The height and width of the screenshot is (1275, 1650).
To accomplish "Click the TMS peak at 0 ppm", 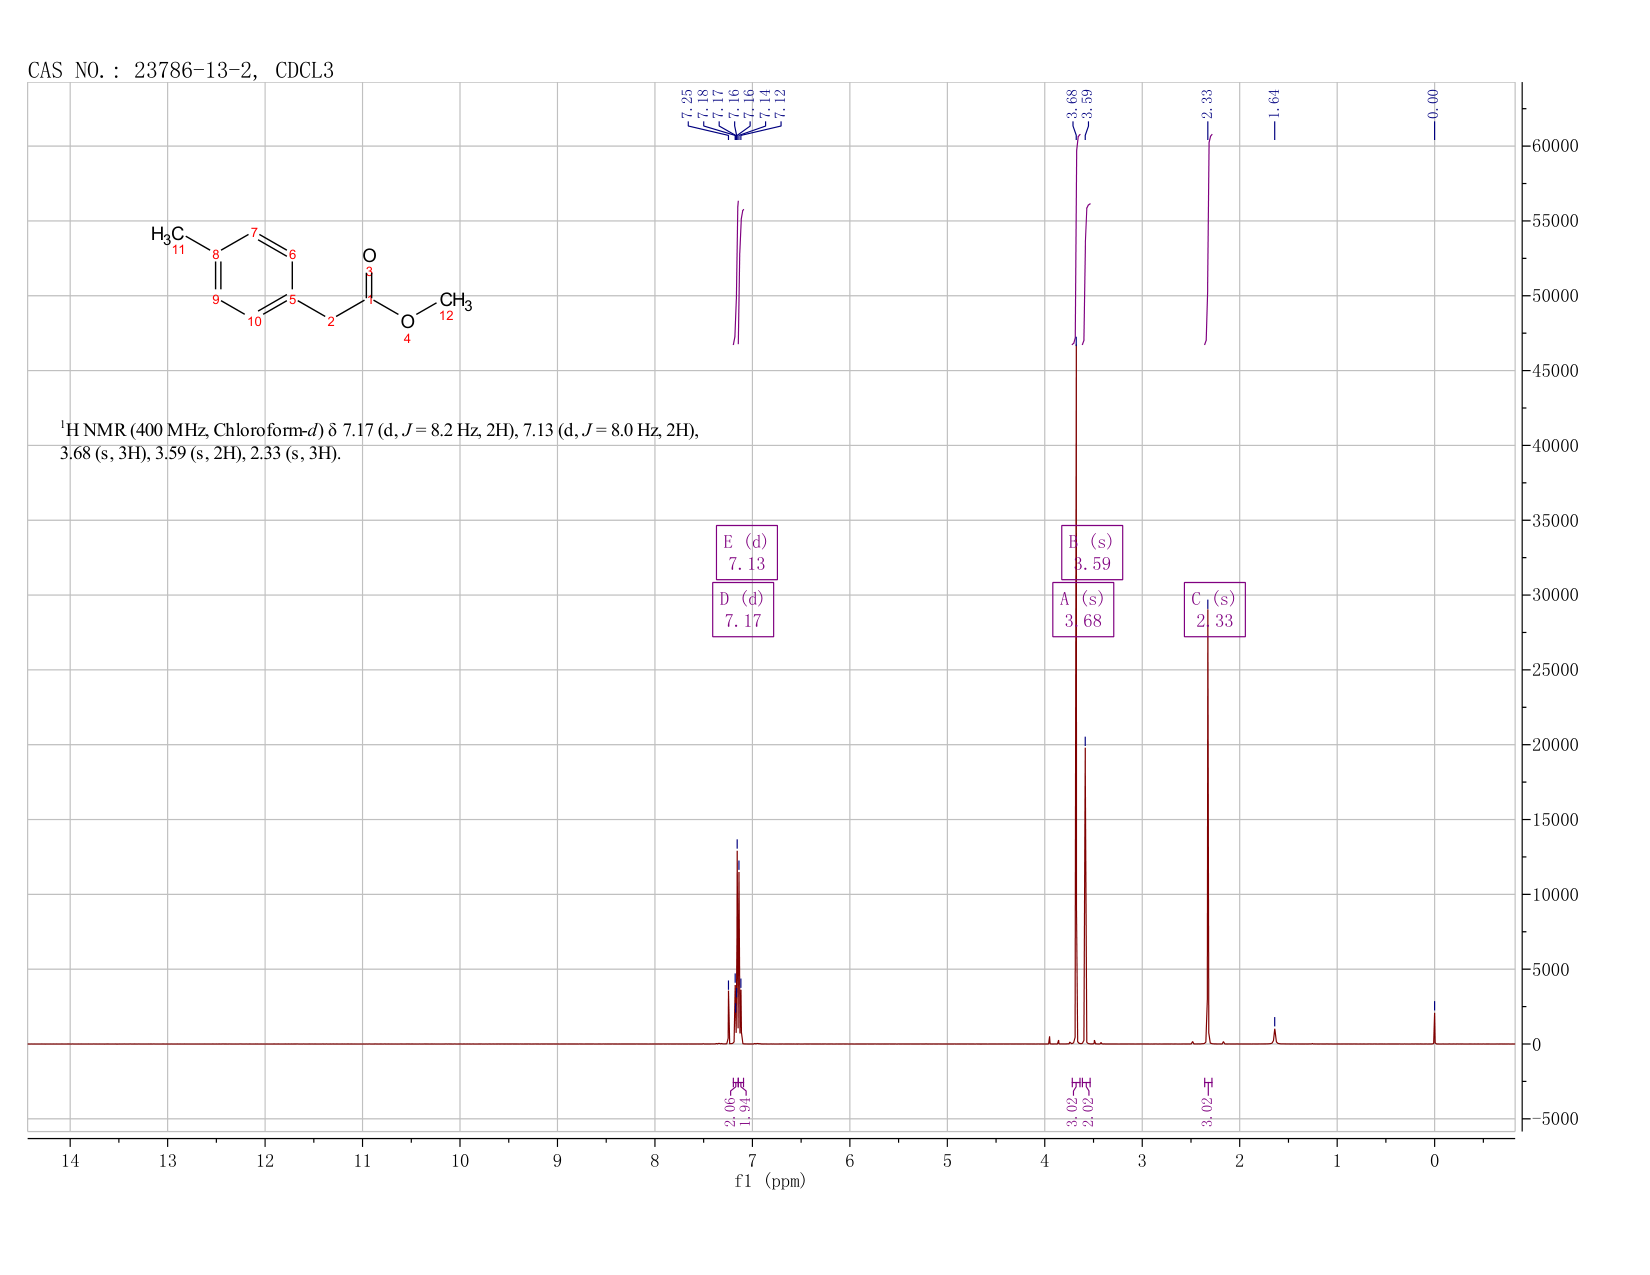I will [1434, 1028].
